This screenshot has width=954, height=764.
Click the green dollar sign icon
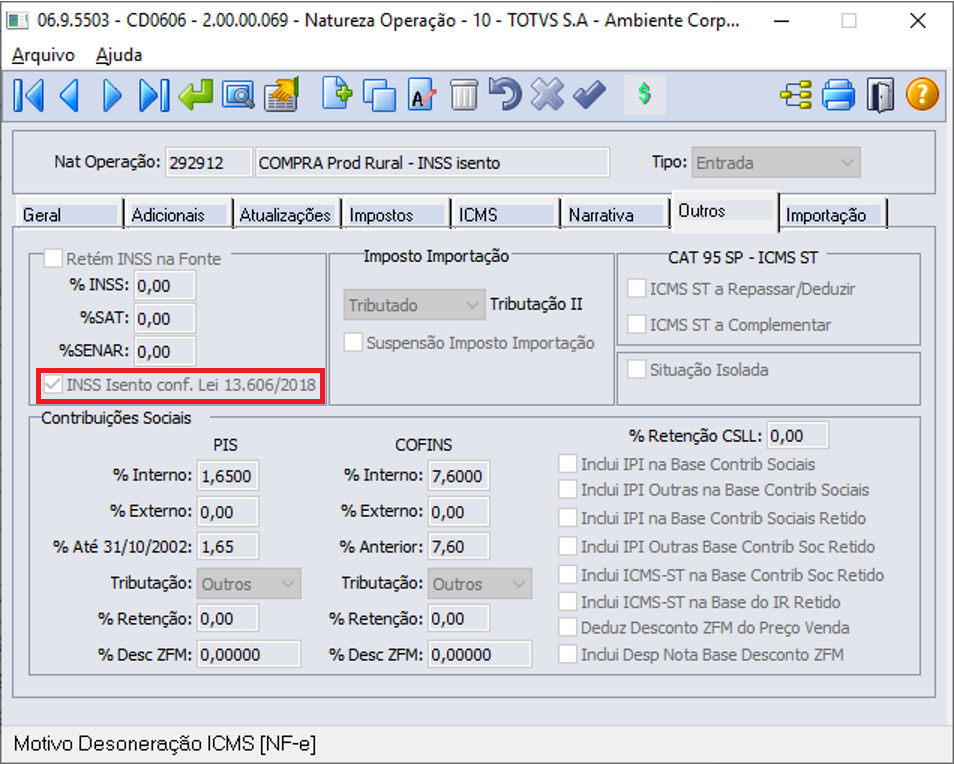pyautogui.click(x=644, y=94)
